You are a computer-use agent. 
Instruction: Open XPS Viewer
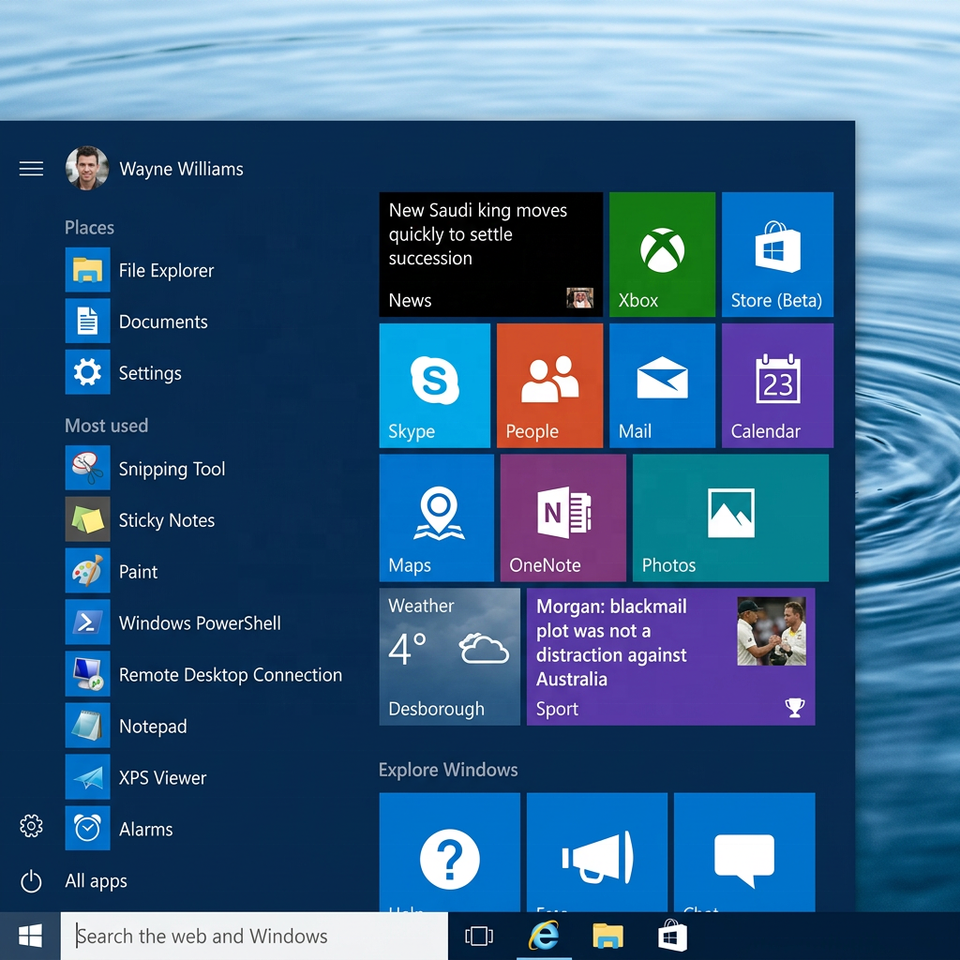136,778
